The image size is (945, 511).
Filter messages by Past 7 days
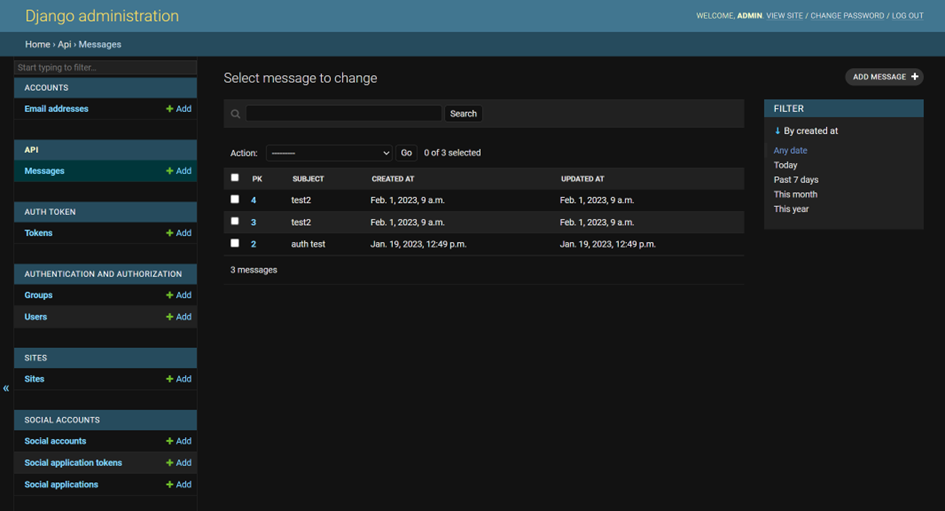click(x=796, y=180)
